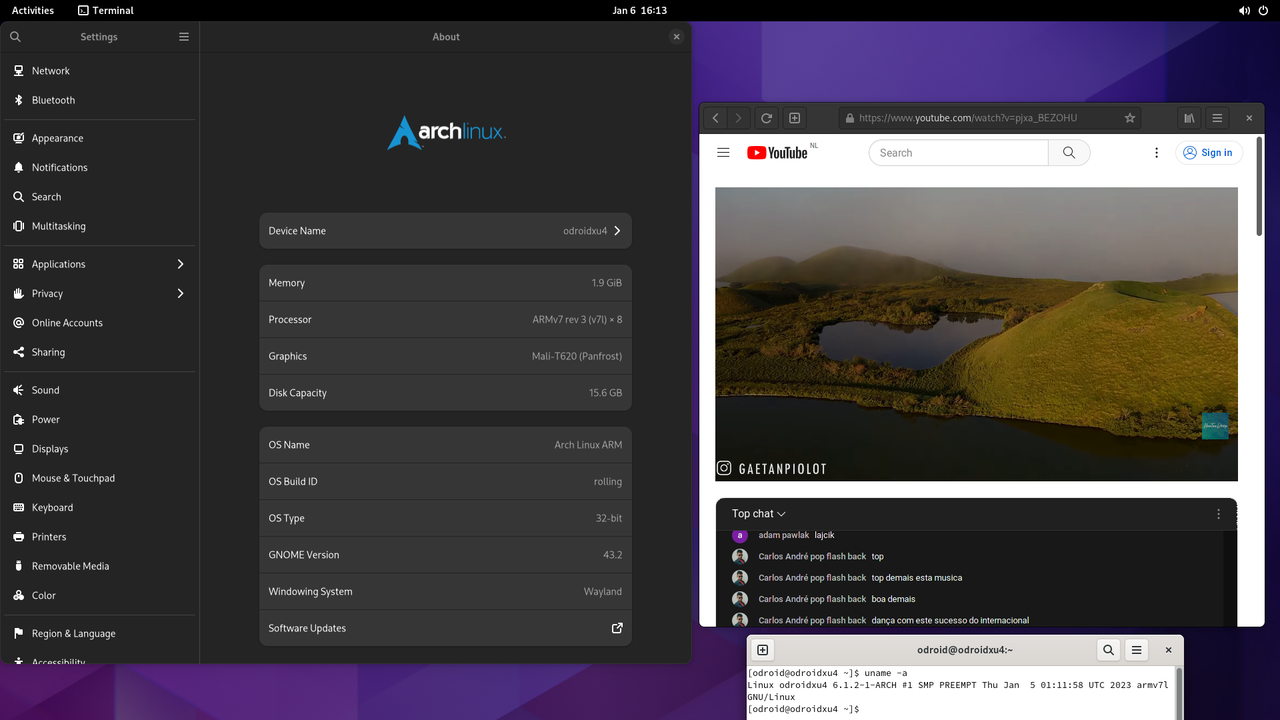Click the Processor value ARMv7 rev 3
This screenshot has width=1280, height=720.
[577, 320]
